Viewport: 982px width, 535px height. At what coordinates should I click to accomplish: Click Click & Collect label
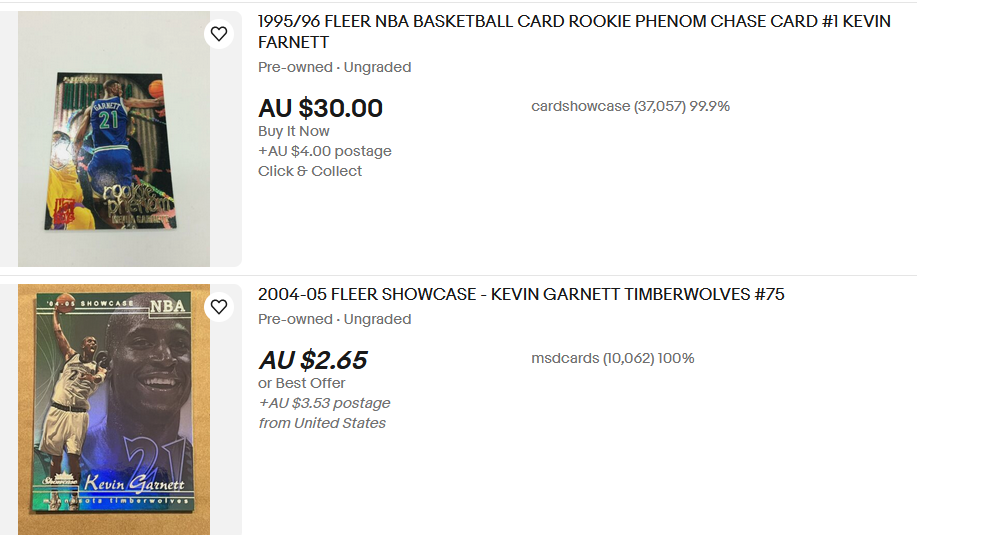click(x=310, y=172)
